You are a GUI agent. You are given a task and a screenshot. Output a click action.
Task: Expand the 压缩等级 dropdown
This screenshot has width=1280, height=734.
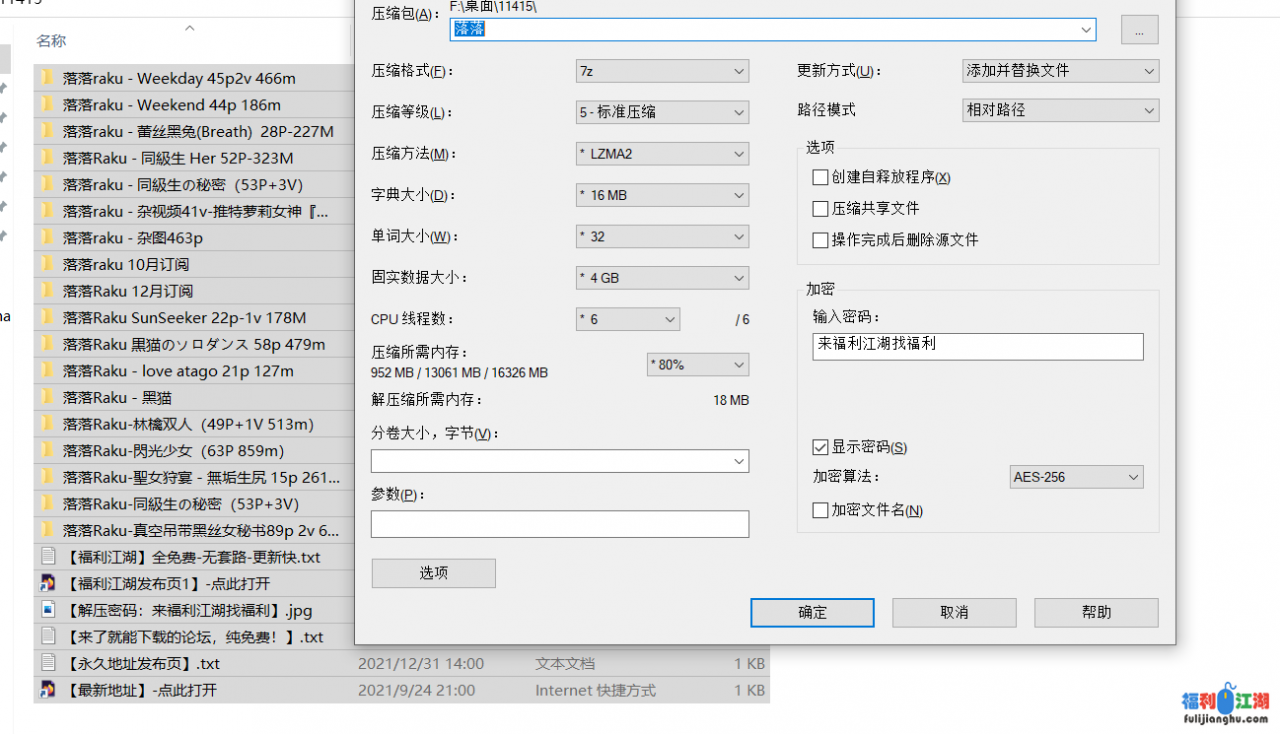click(662, 112)
